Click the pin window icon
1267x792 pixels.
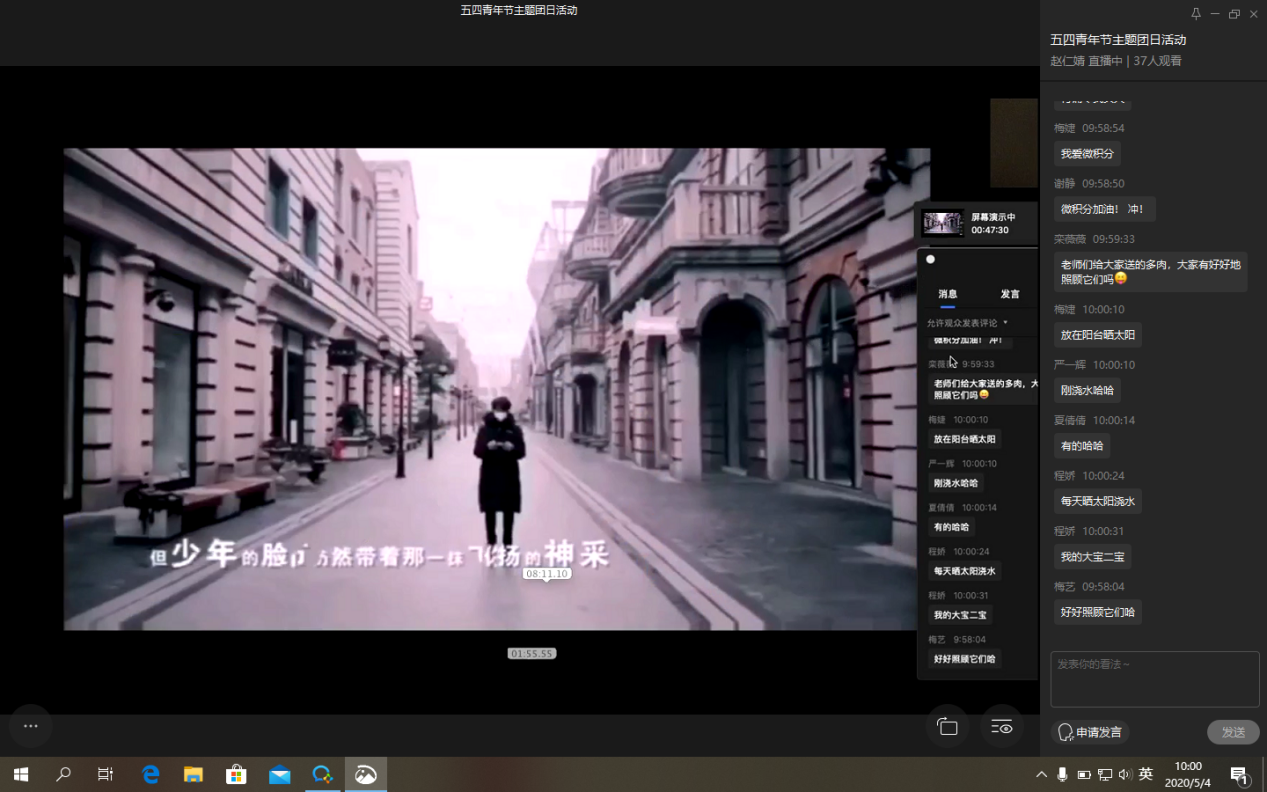tap(1195, 14)
